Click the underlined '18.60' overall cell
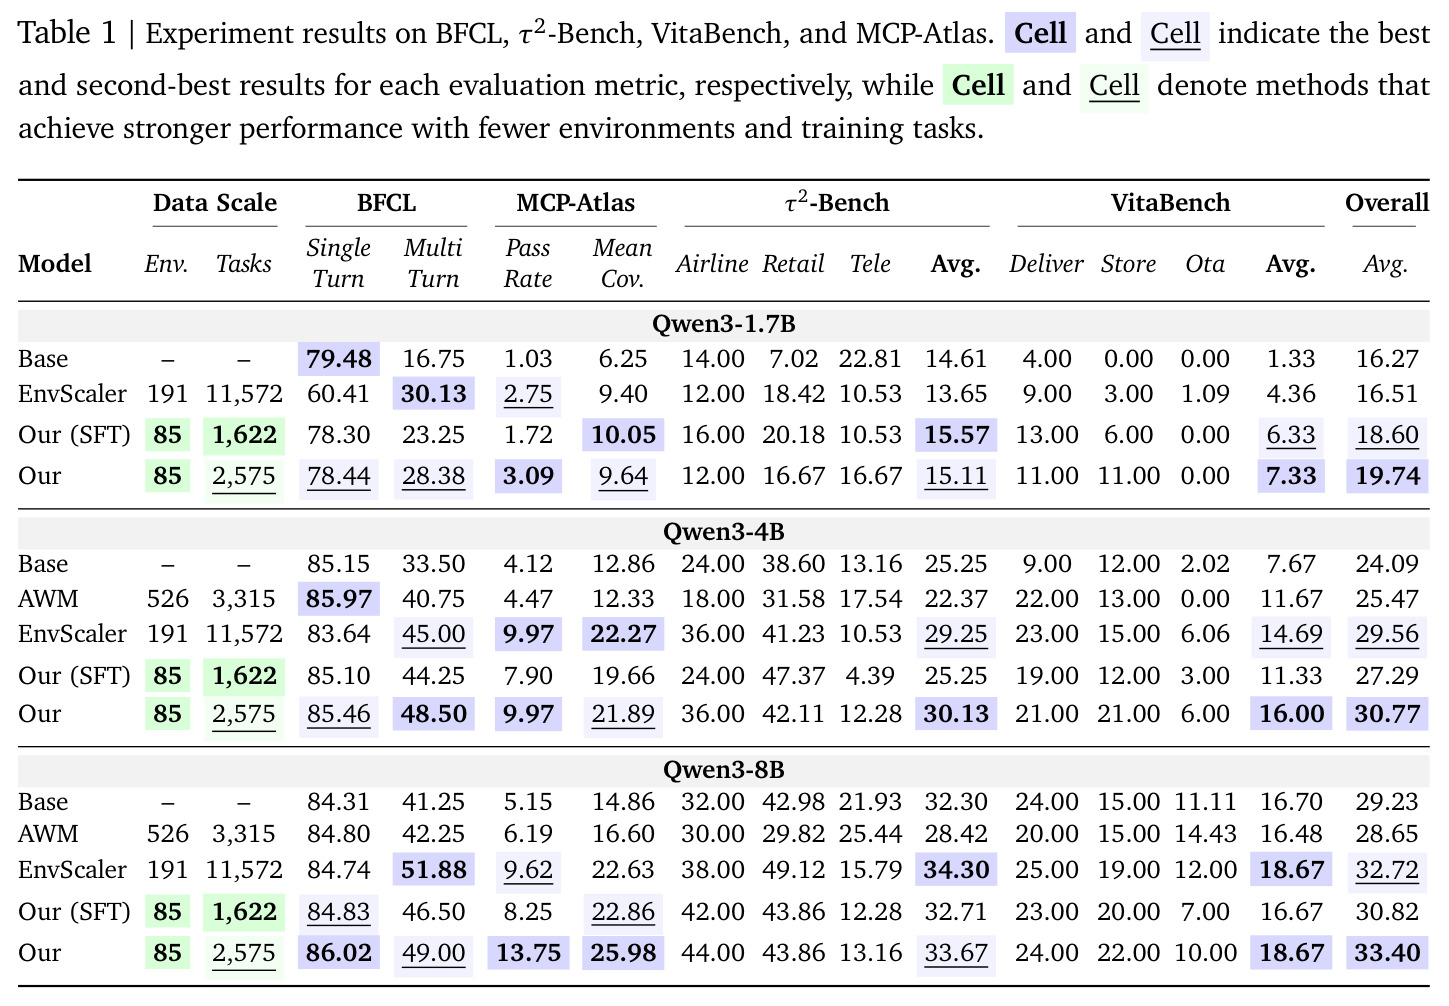This screenshot has height=1006, width=1449. 1387,435
